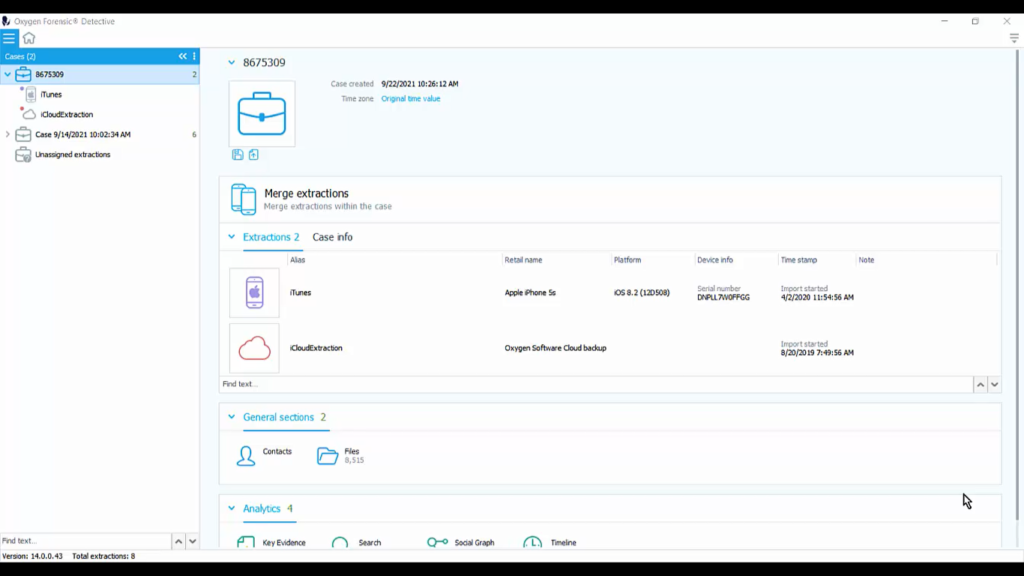Open the iTunes Apple iPhone extraction thumbnail

point(254,293)
